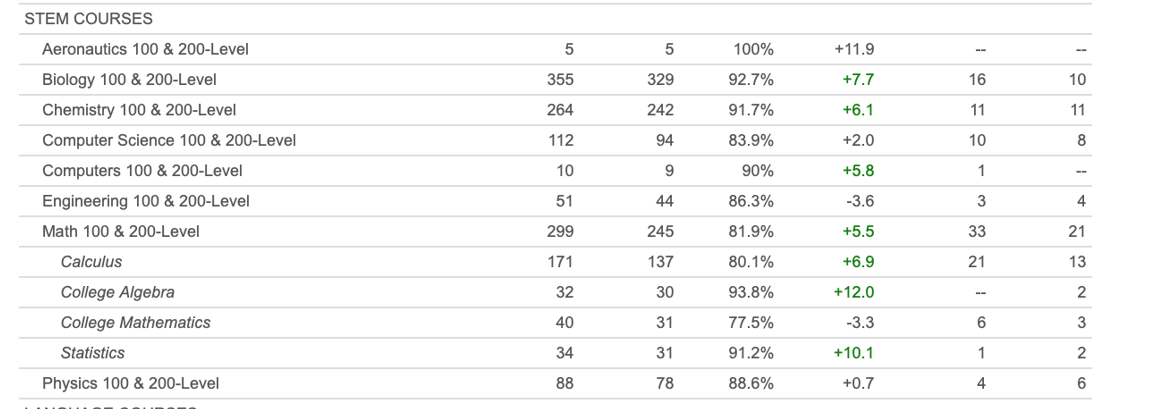Image resolution: width=1176 pixels, height=409 pixels.
Task: Open Engineering 100 & 200-Level course entry
Action: [x=145, y=201]
